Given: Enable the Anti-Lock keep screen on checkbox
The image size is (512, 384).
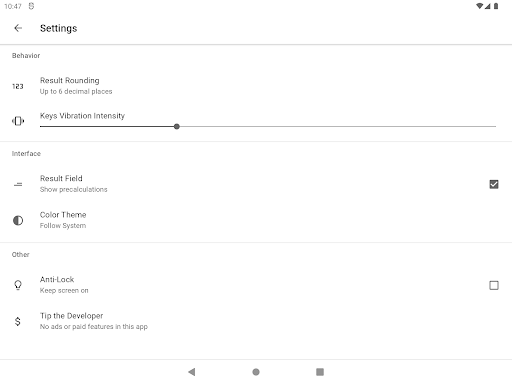Looking at the screenshot, I should click(x=494, y=285).
